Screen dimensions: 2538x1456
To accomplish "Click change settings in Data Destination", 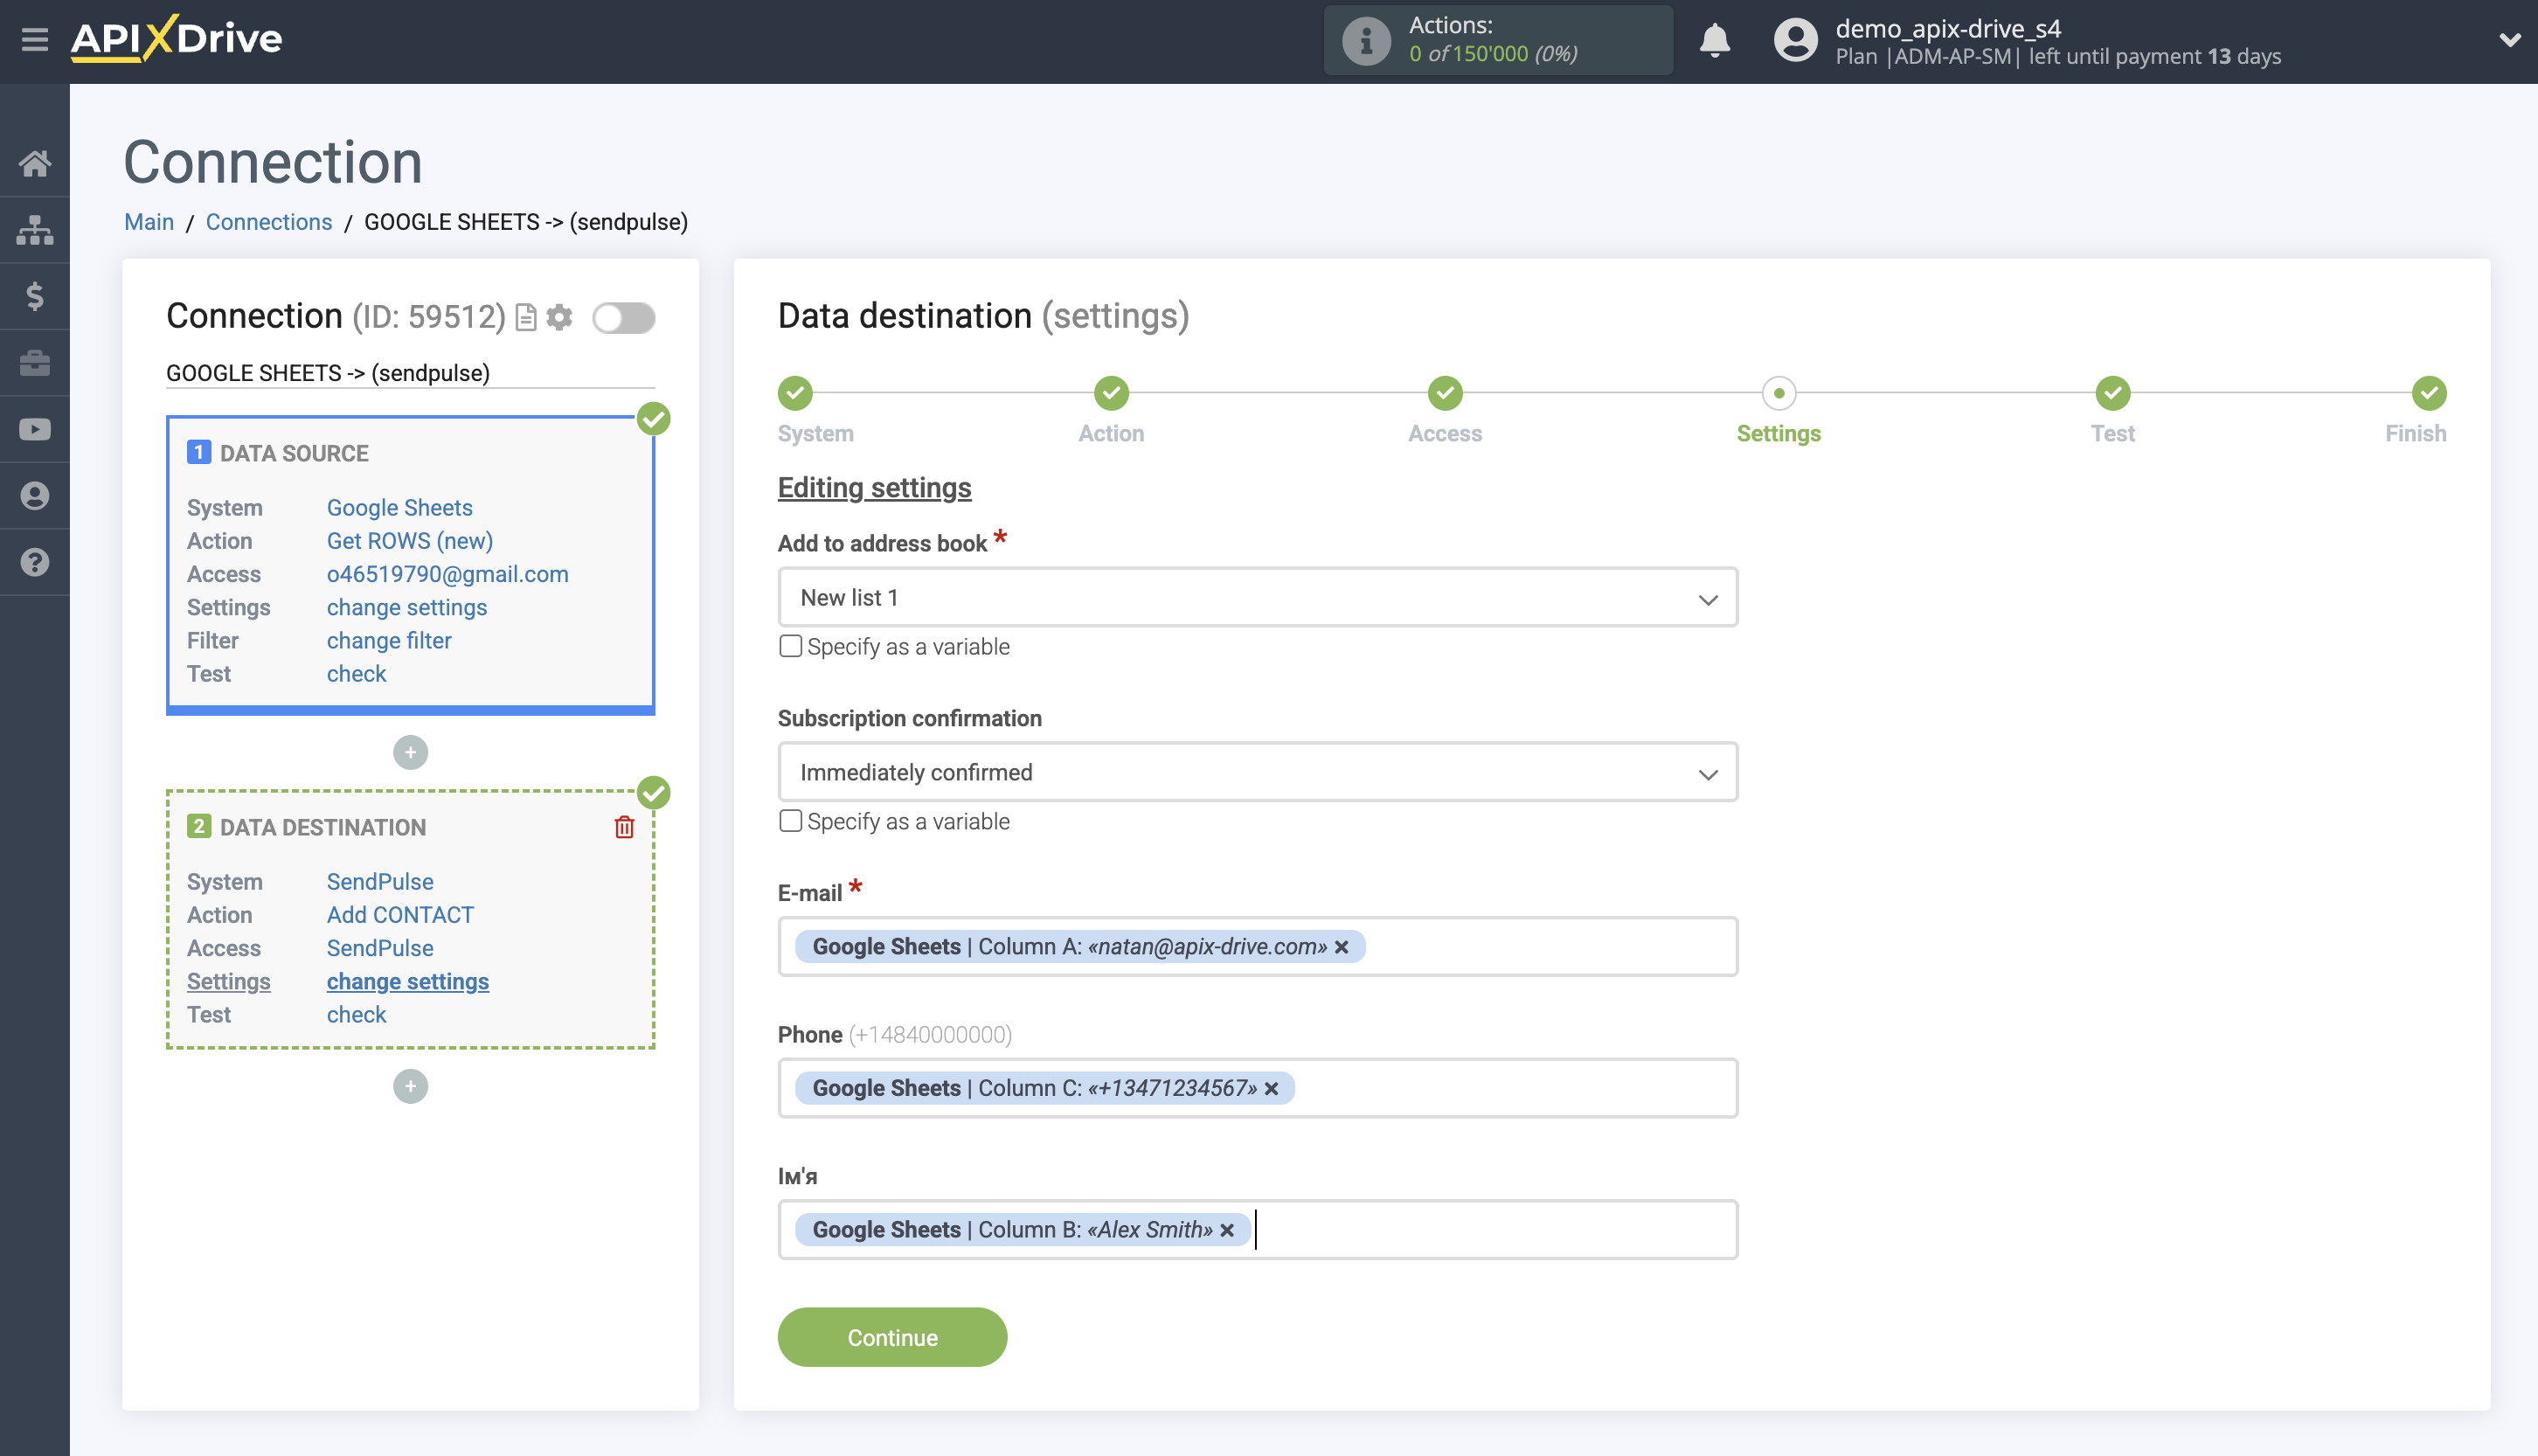I will click(x=408, y=981).
